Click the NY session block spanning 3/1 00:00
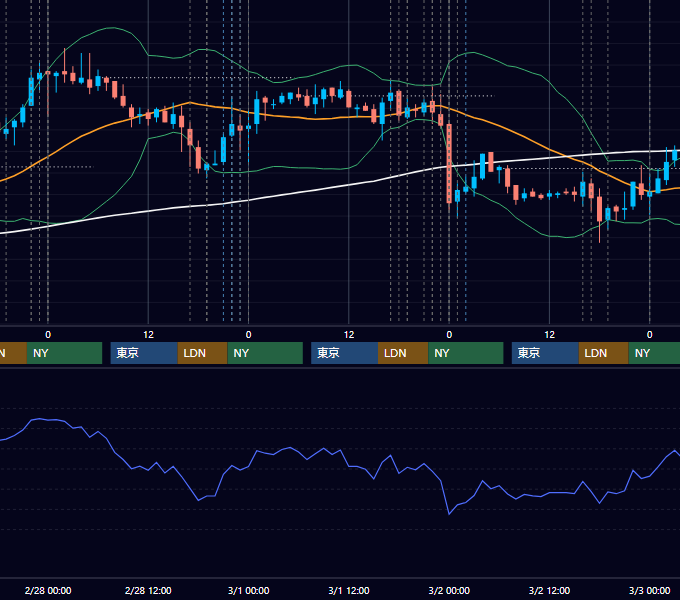 pos(265,353)
